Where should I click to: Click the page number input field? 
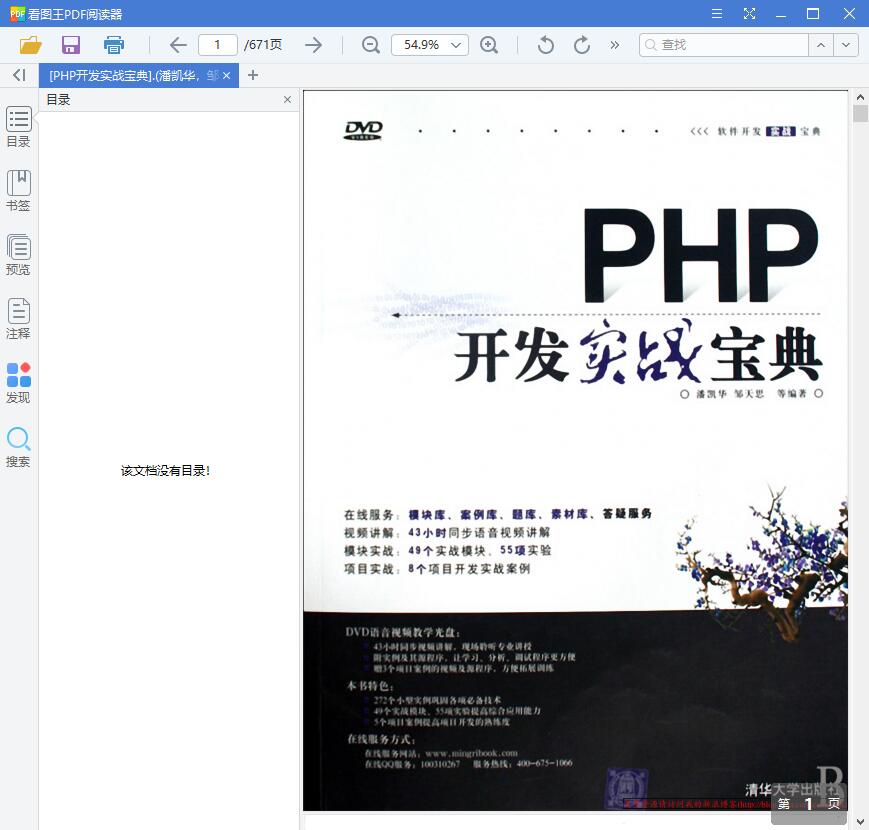pos(221,45)
